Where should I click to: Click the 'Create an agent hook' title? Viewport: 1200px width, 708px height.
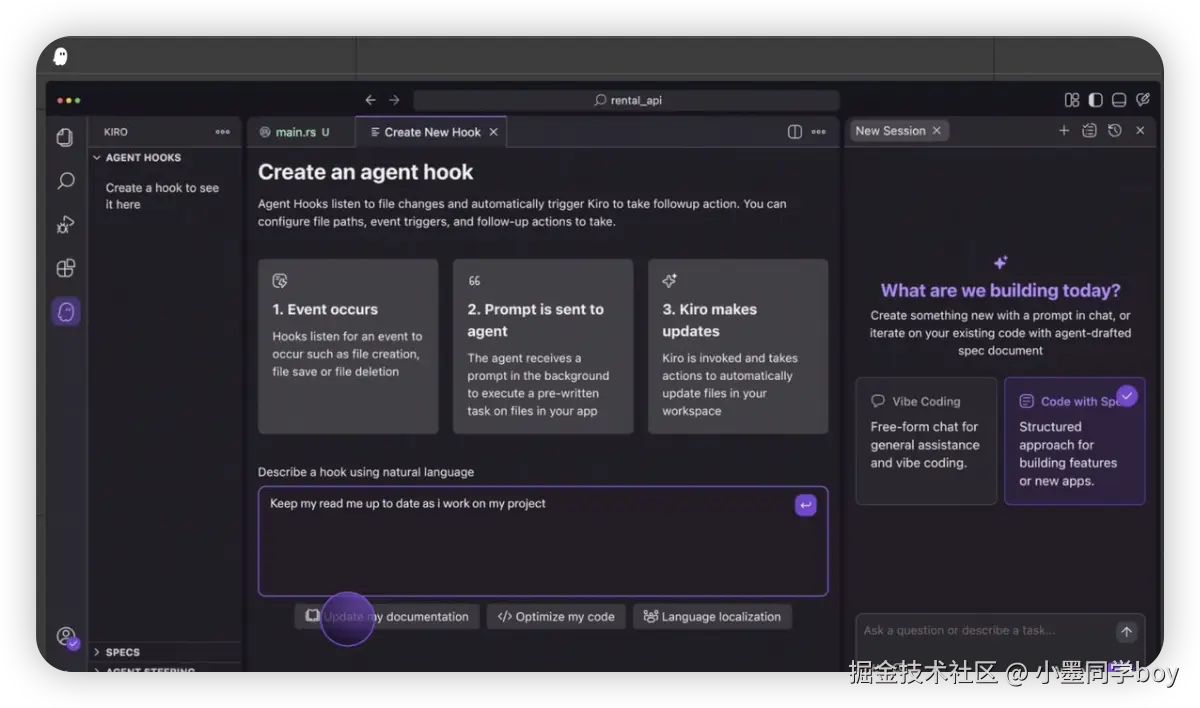click(x=365, y=172)
